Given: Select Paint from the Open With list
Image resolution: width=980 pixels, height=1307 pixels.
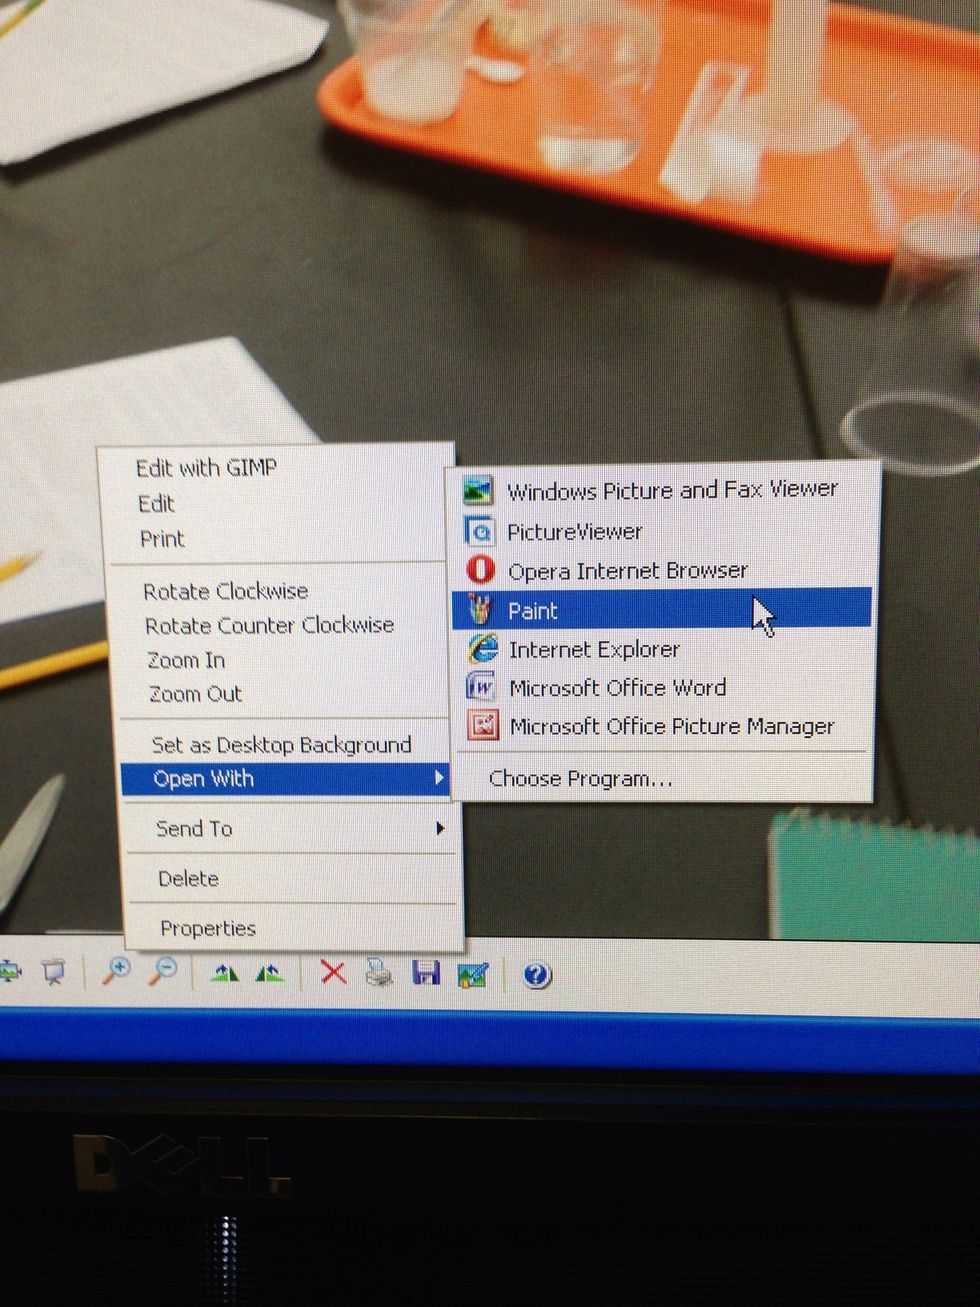Looking at the screenshot, I should pyautogui.click(x=533, y=611).
